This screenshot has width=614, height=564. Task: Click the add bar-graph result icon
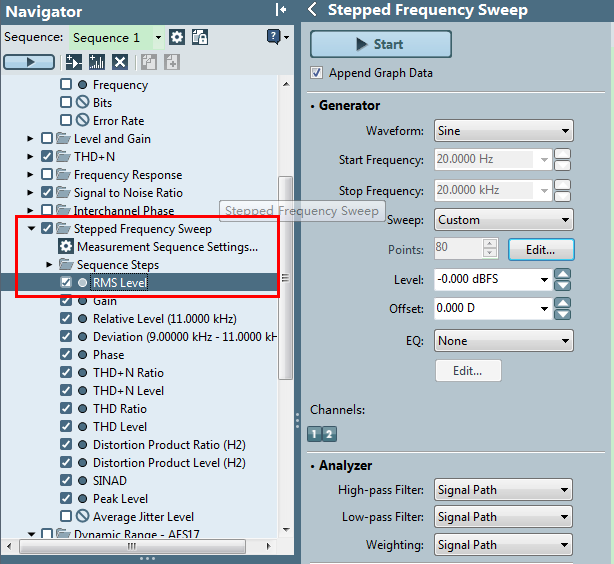97,62
